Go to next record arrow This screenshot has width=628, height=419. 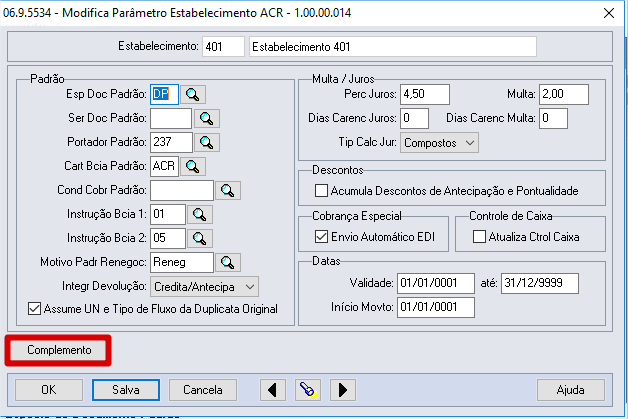pyautogui.click(x=342, y=390)
